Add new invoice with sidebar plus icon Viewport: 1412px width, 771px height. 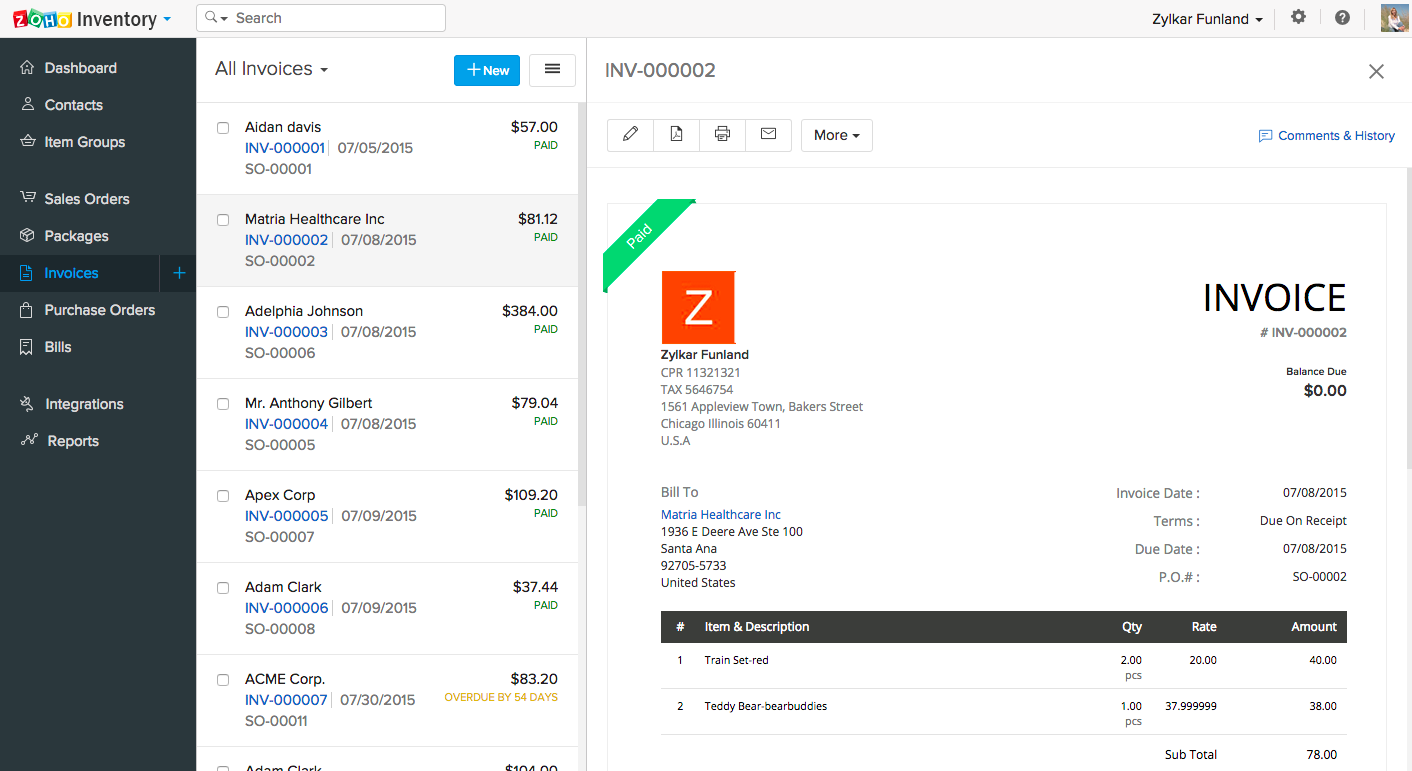(179, 273)
